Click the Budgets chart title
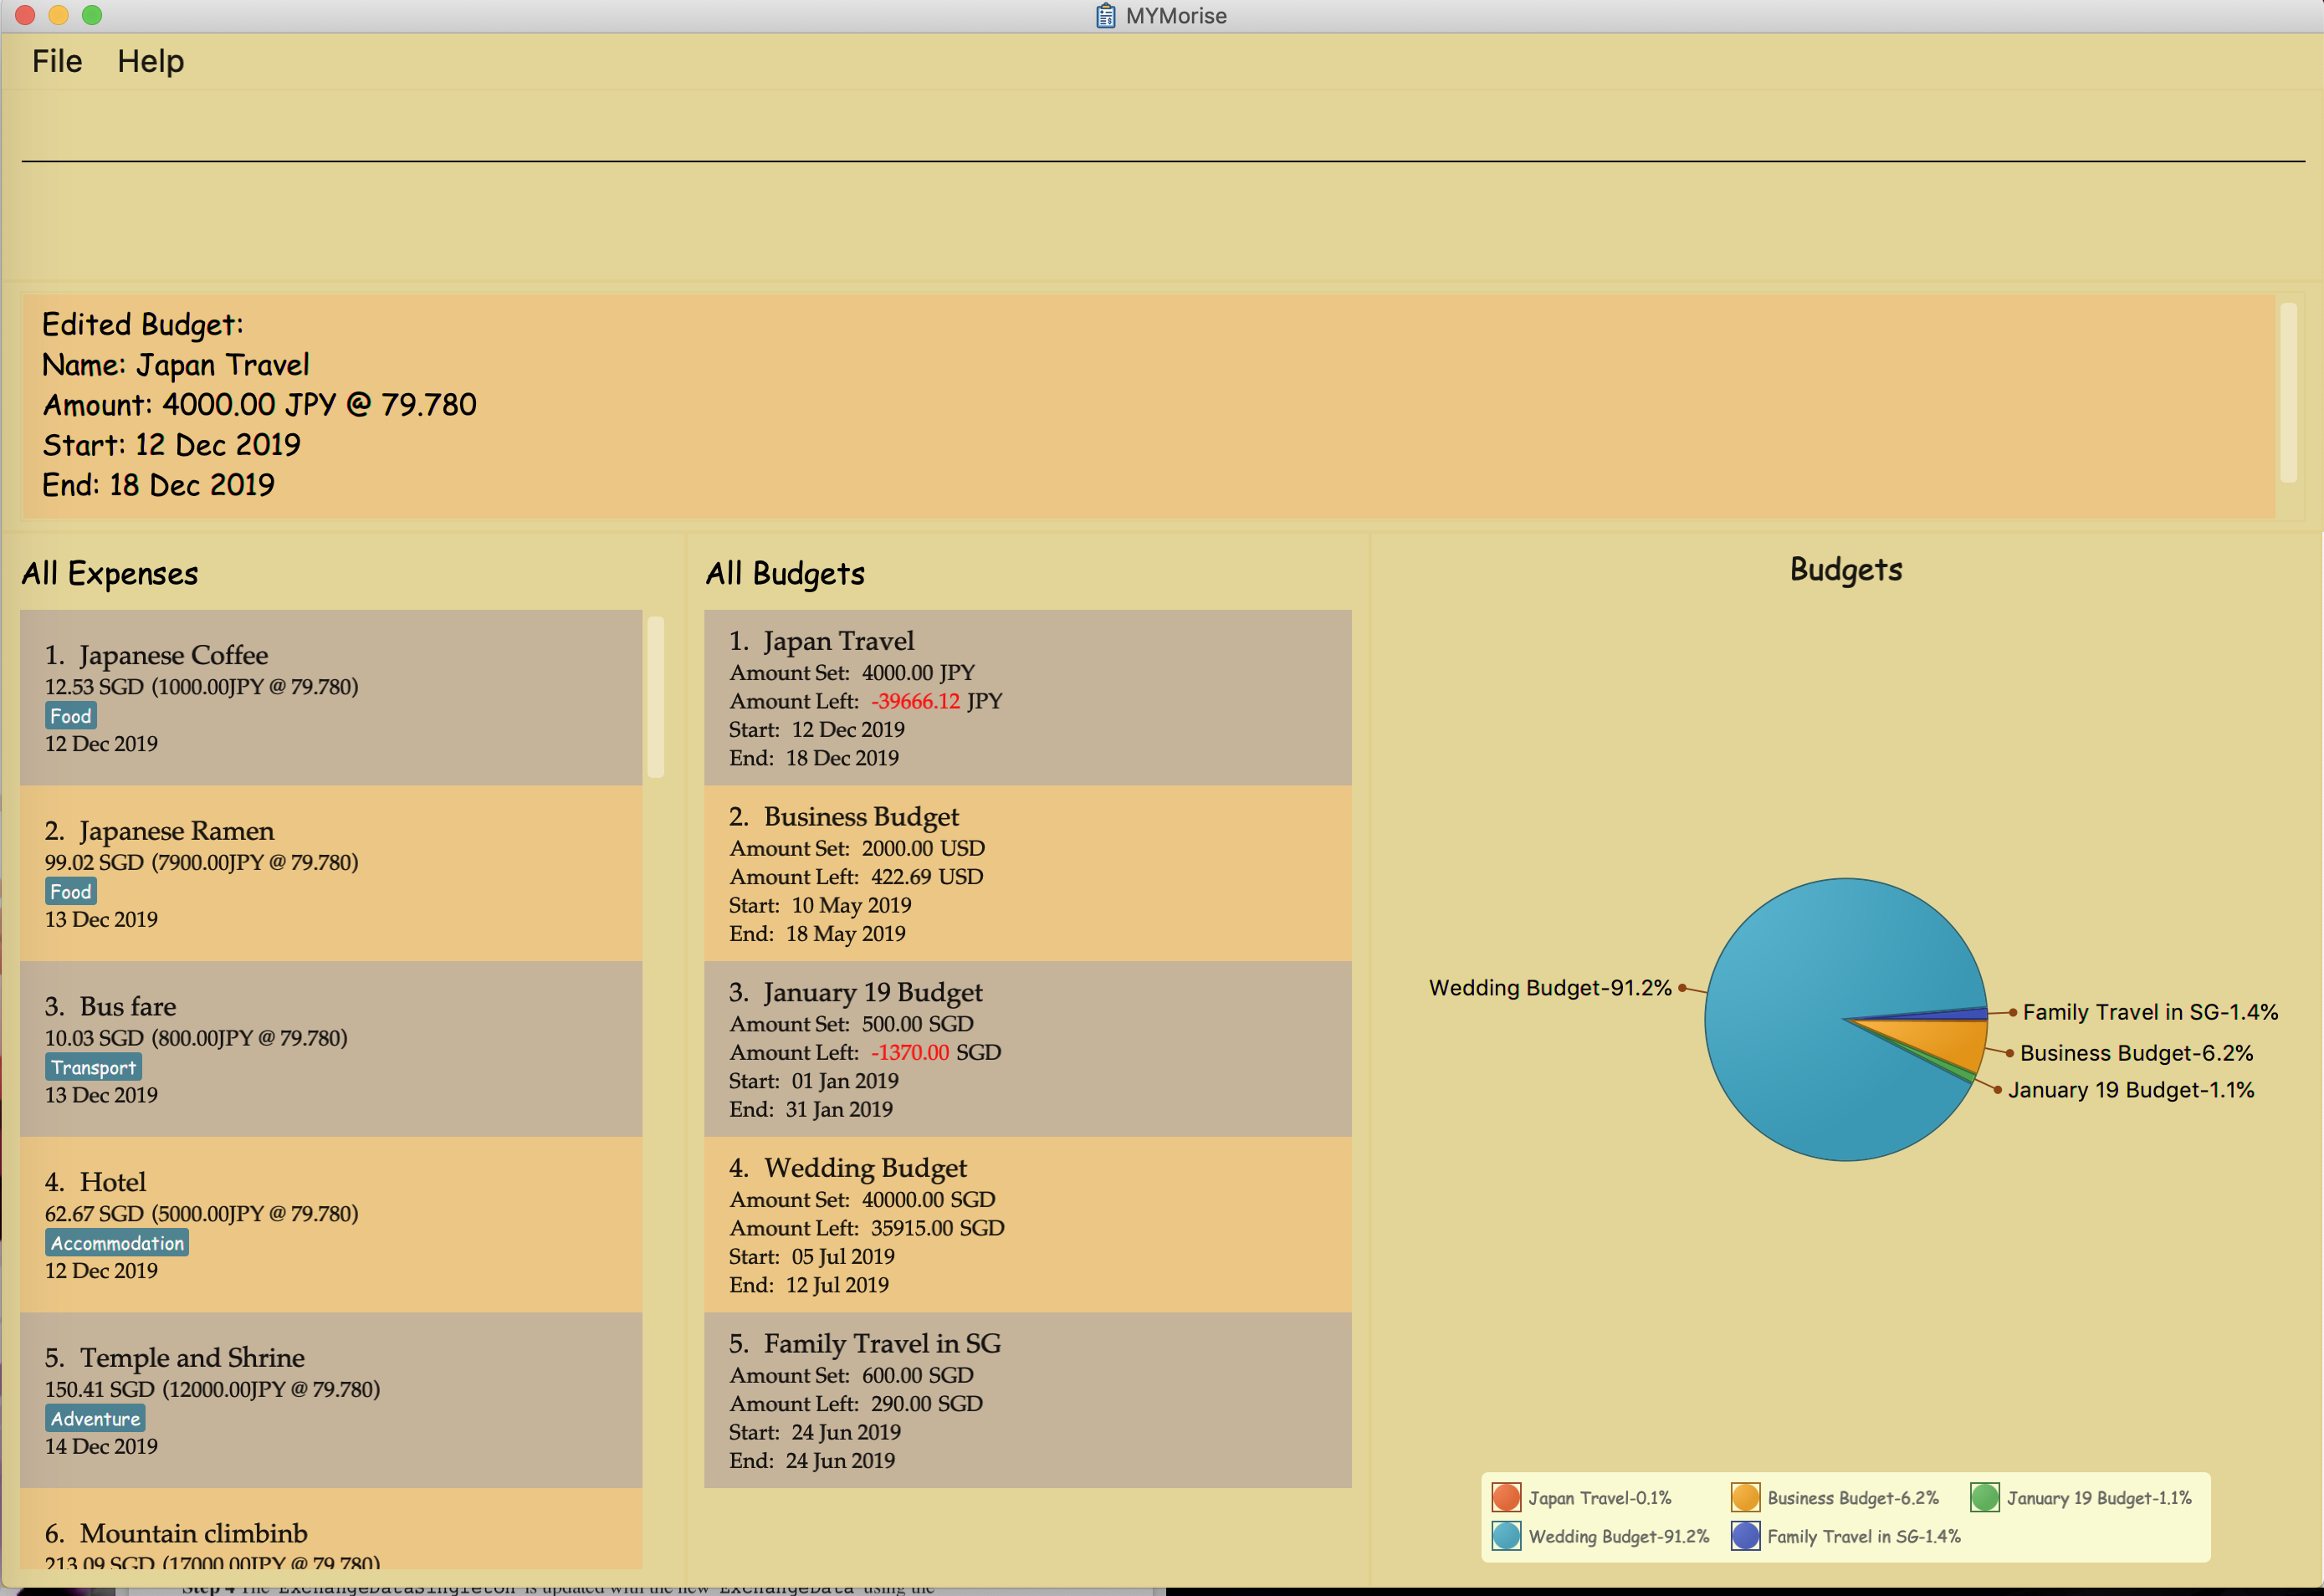This screenshot has width=2324, height=1596. click(1846, 569)
